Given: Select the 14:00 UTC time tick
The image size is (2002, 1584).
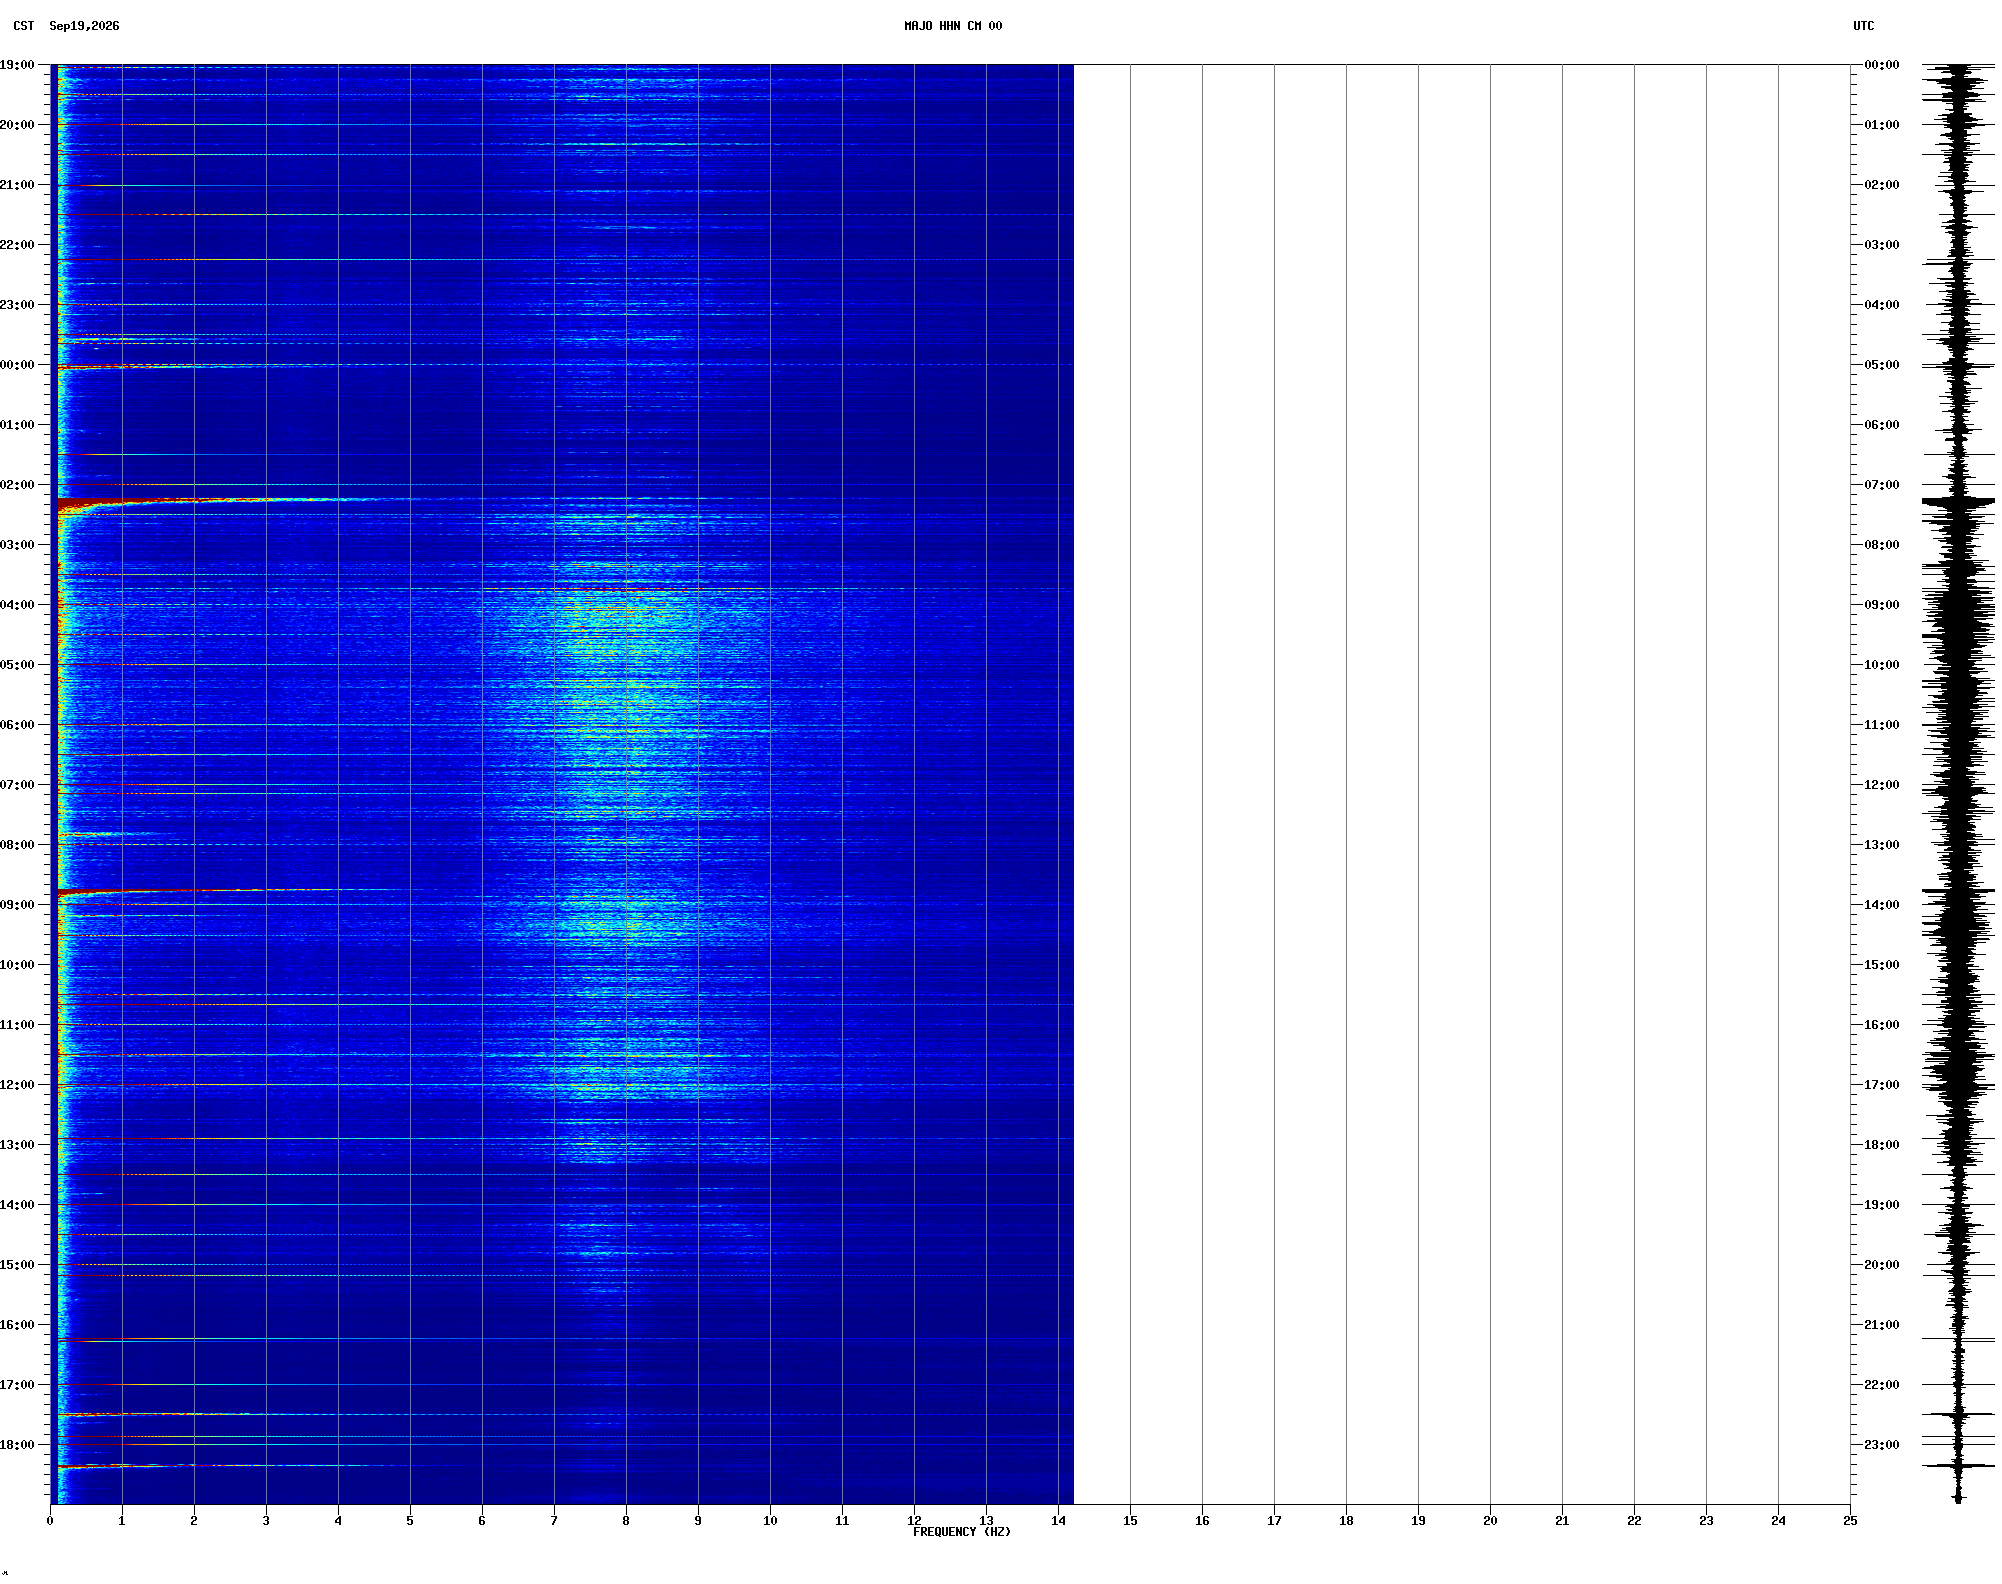Looking at the screenshot, I should click(1881, 905).
